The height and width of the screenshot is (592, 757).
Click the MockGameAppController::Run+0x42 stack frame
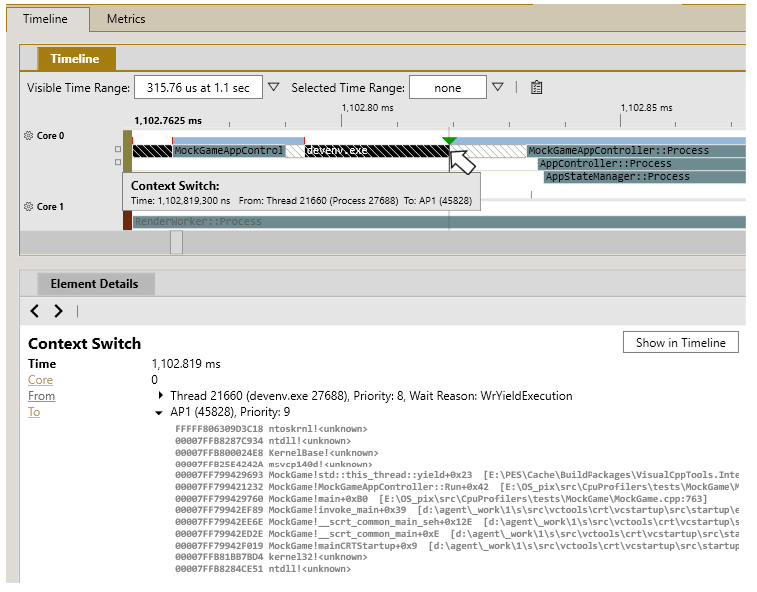(x=457, y=487)
